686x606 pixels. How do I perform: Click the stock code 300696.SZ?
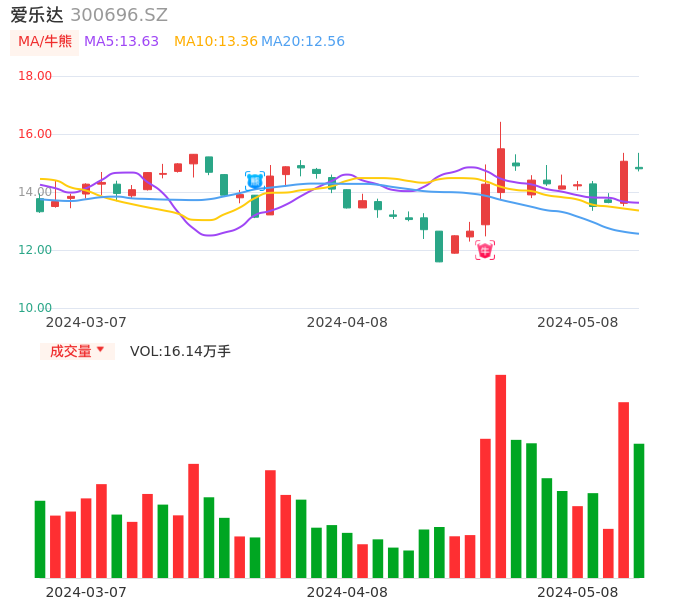(119, 15)
